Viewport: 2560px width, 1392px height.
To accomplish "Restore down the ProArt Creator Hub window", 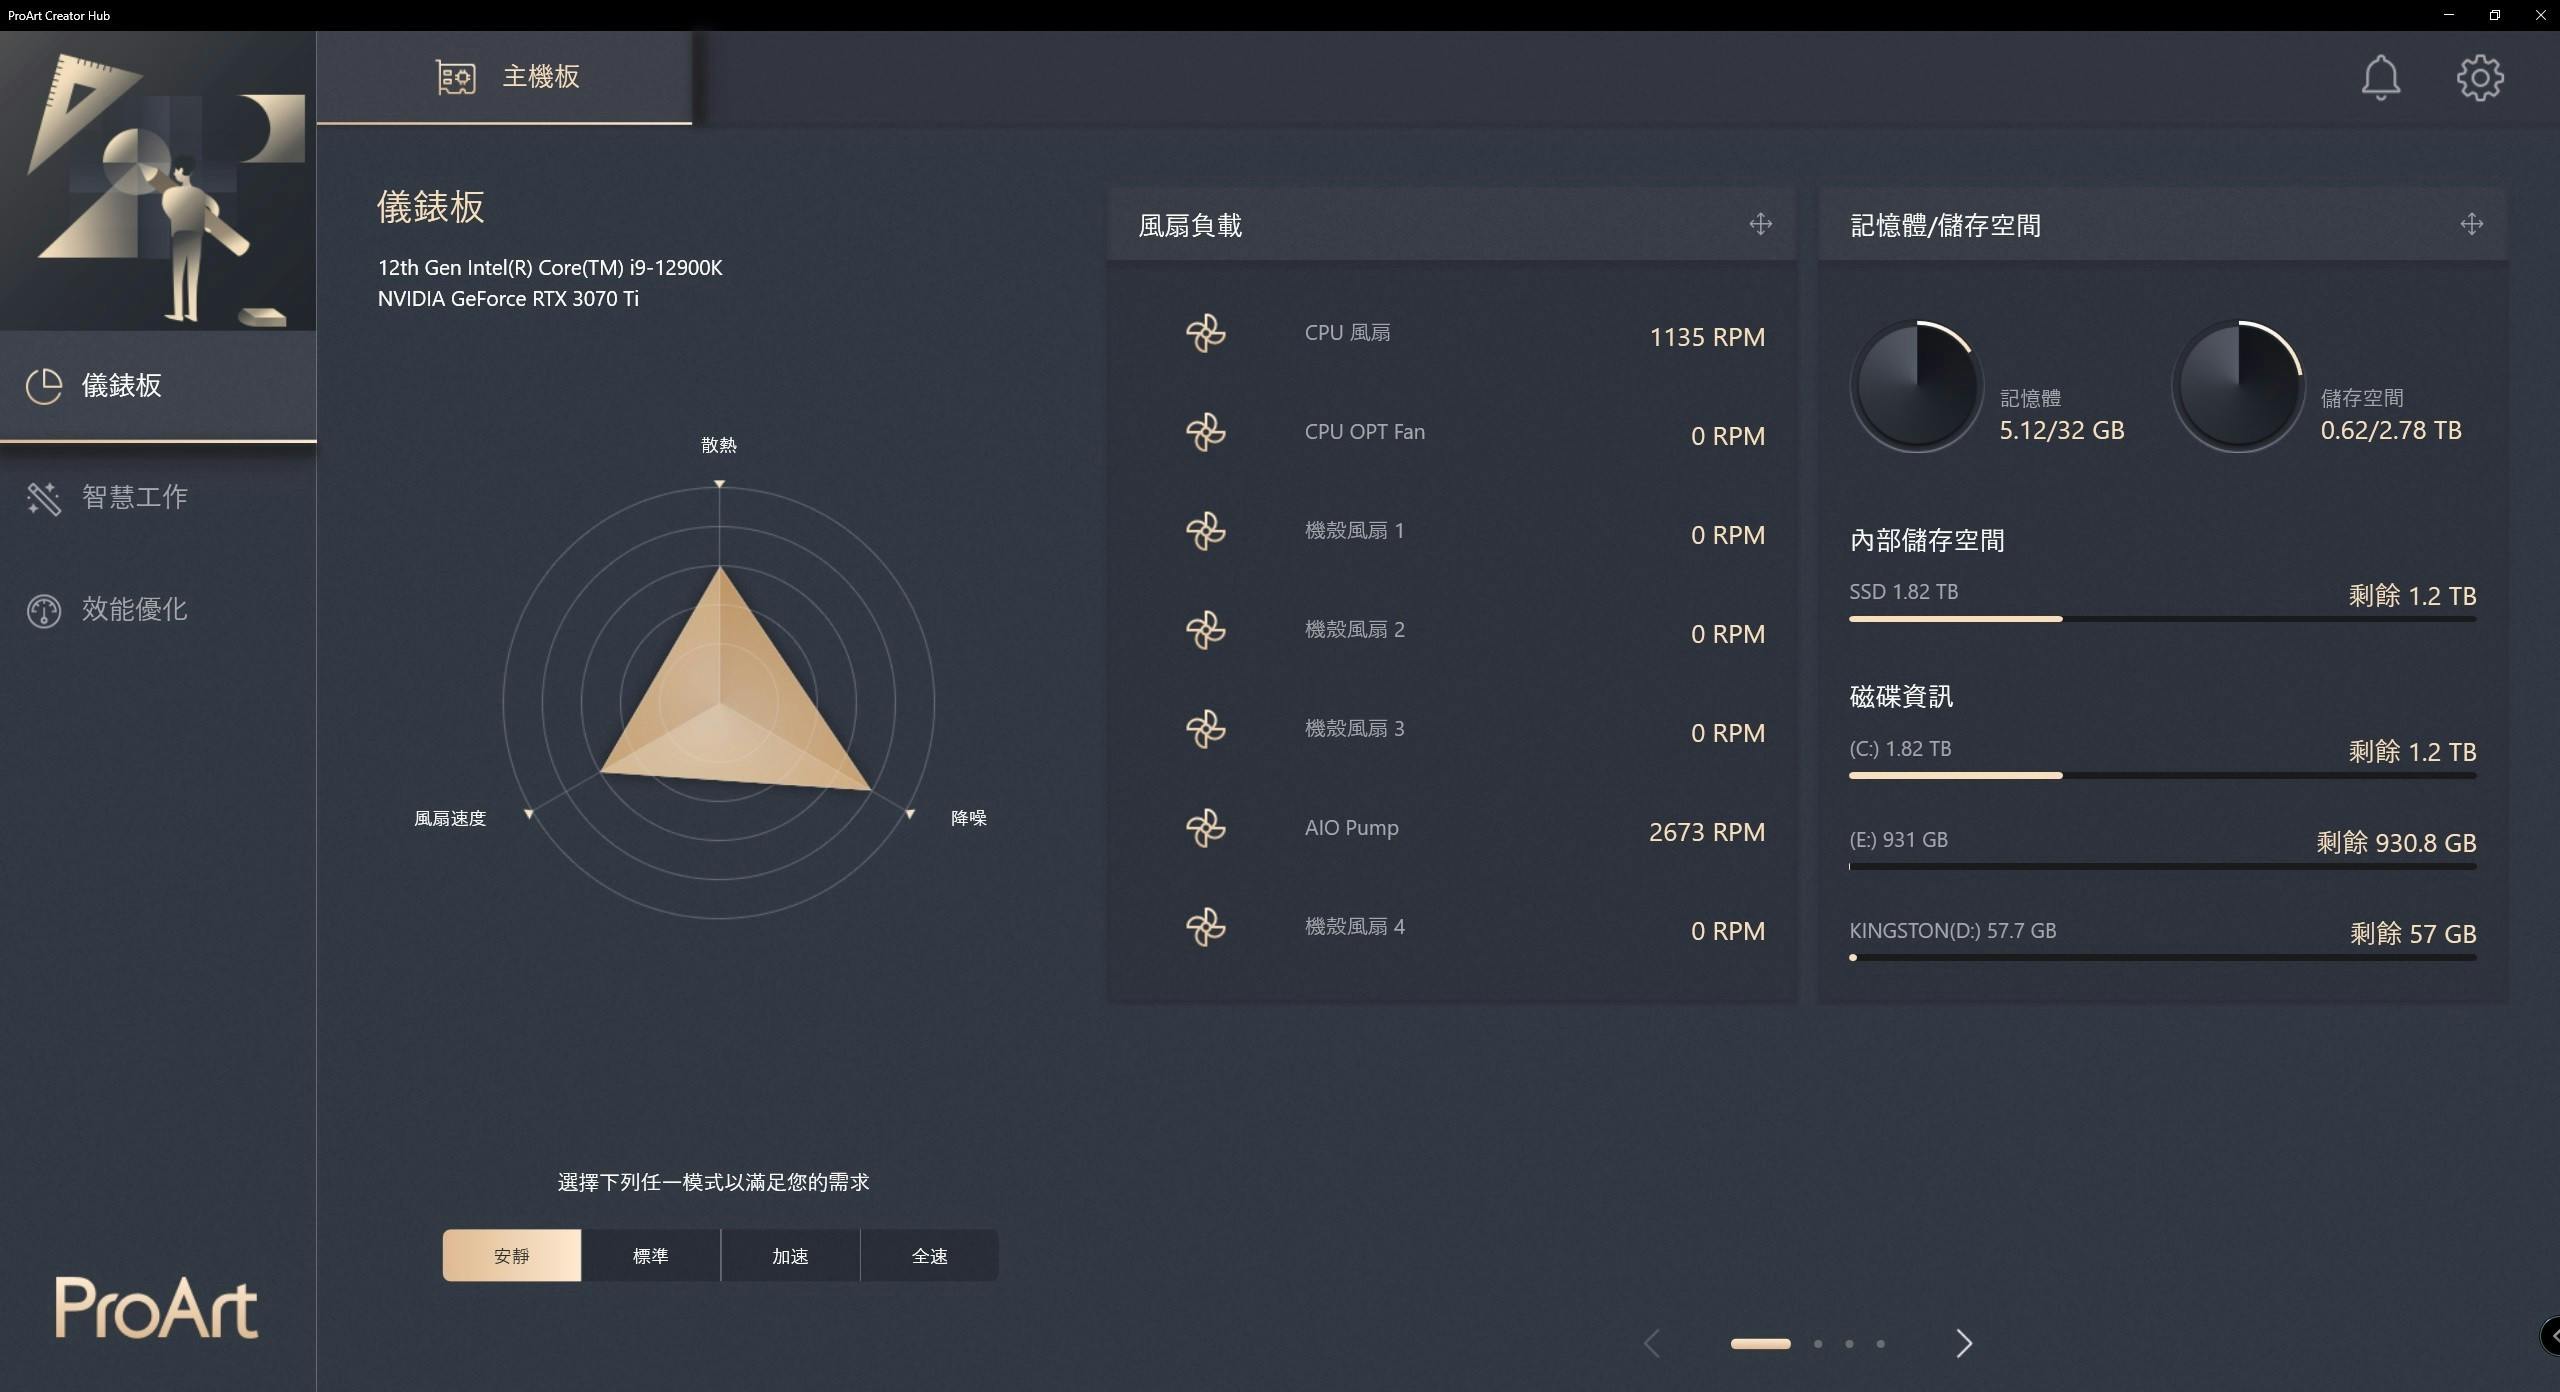I will tap(2495, 15).
